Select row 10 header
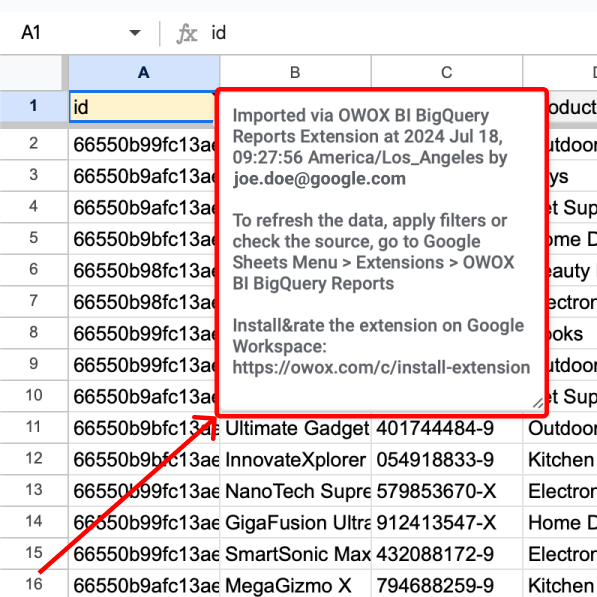The image size is (597, 597). 34,396
